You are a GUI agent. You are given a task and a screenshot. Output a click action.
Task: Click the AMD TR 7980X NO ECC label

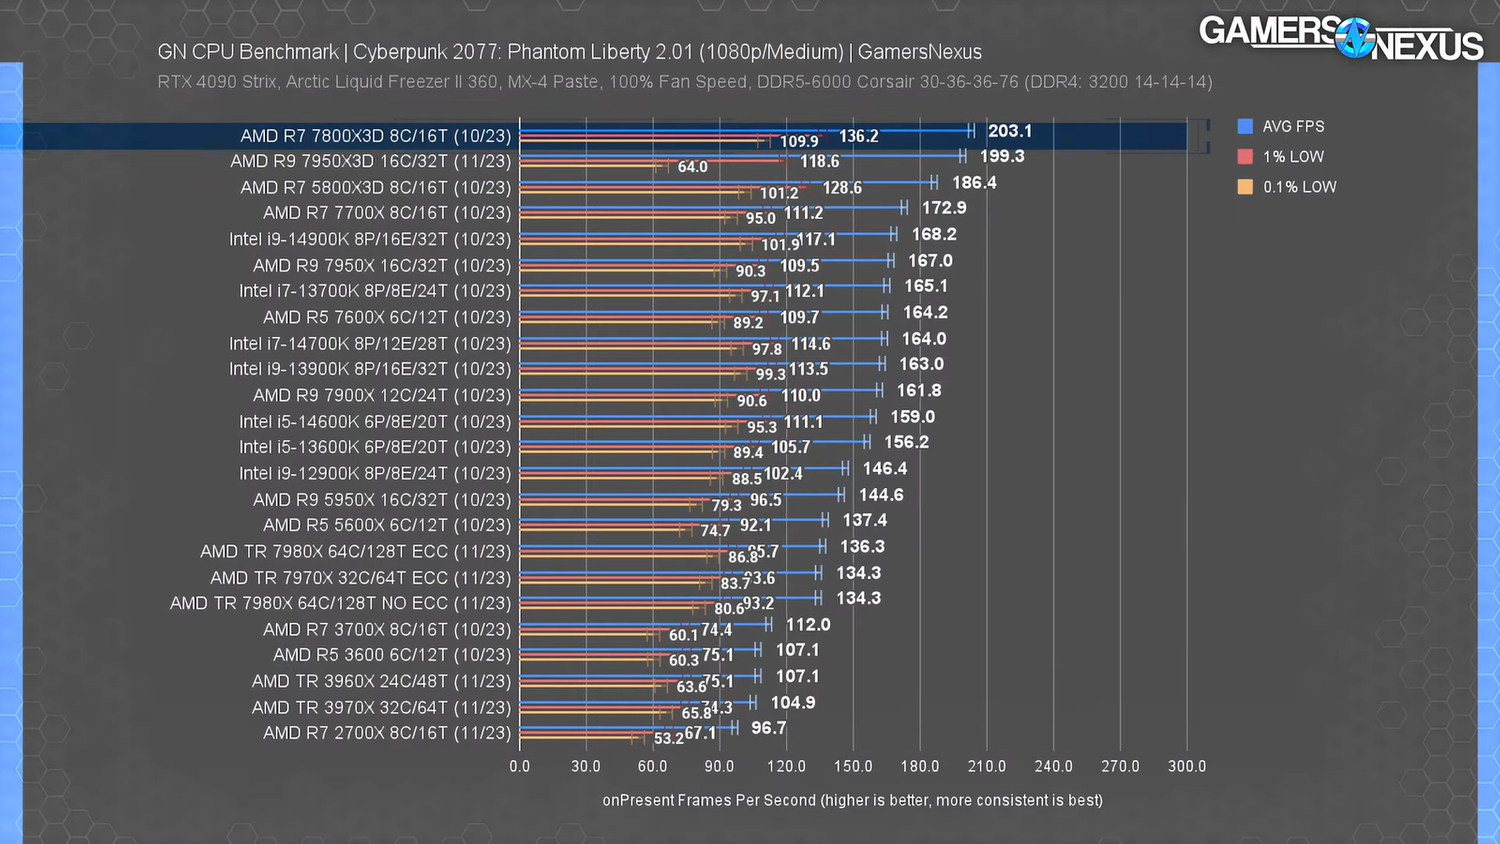340,603
